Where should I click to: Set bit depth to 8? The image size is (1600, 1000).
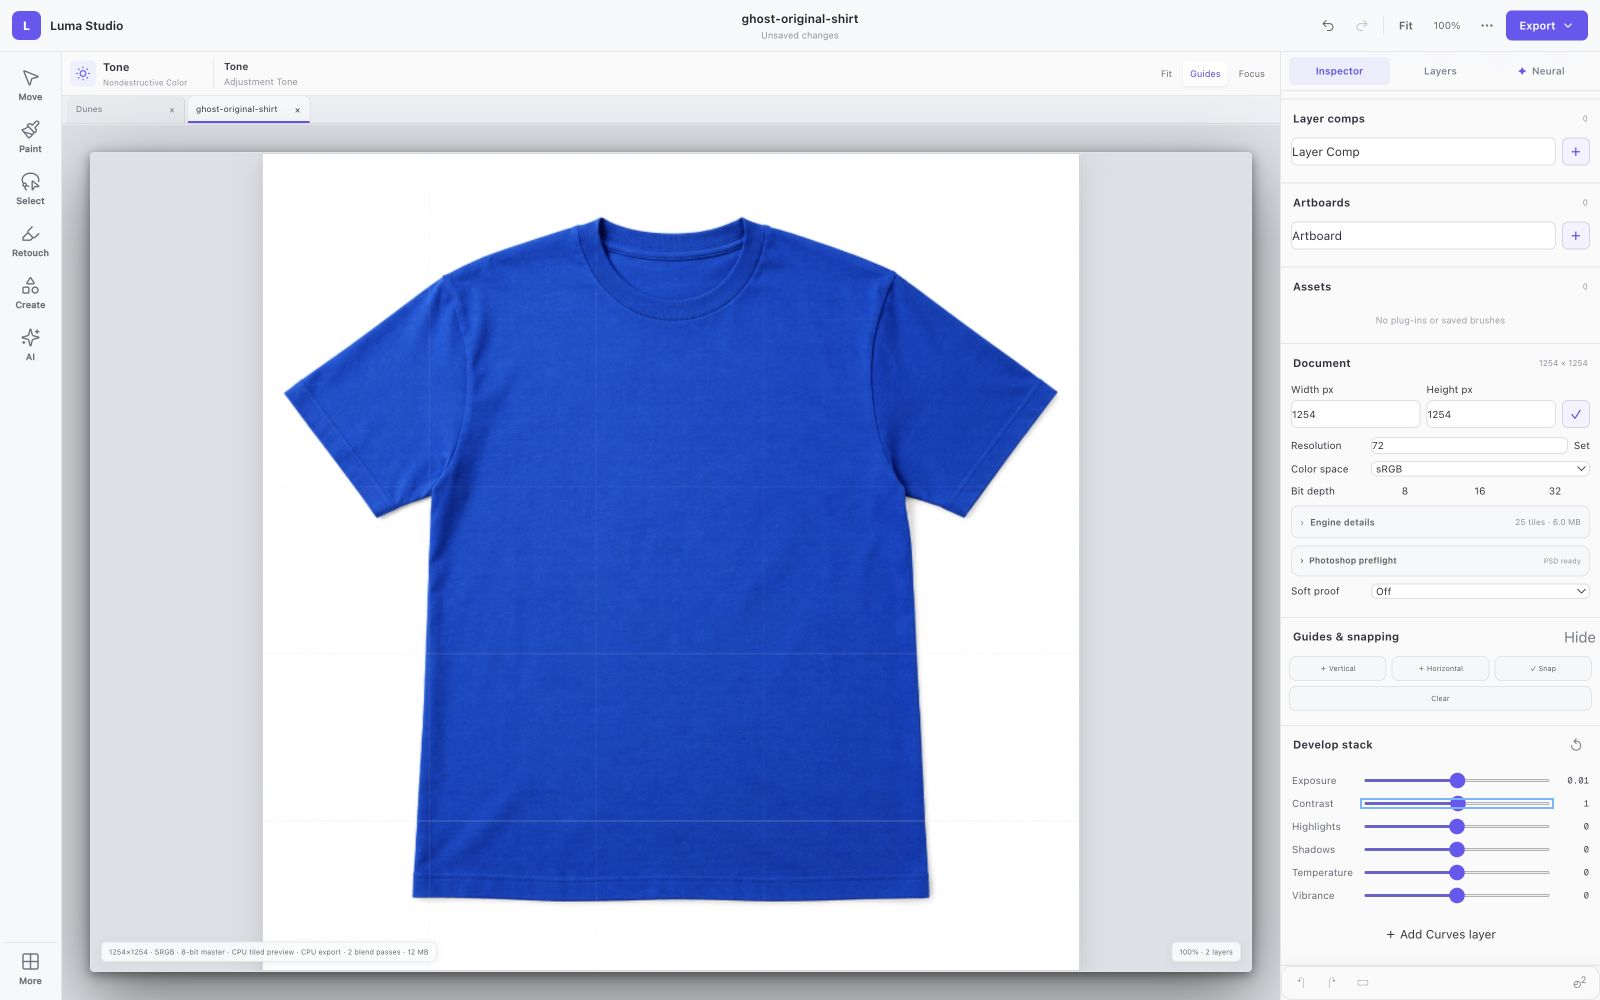(x=1405, y=491)
